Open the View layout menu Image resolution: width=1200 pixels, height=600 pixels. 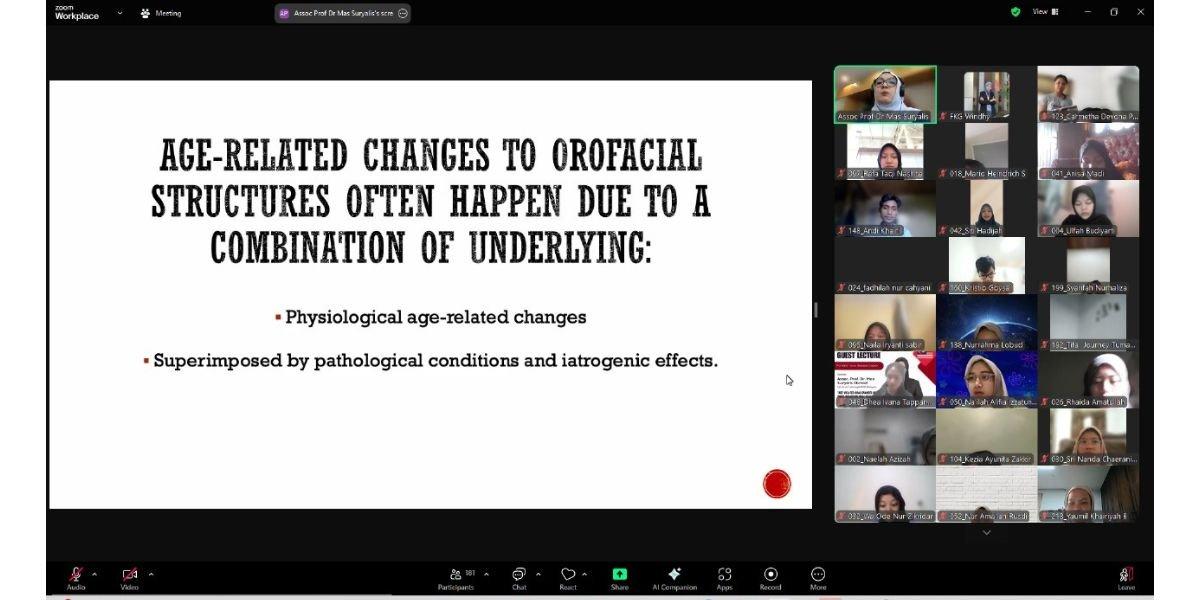pos(1045,12)
